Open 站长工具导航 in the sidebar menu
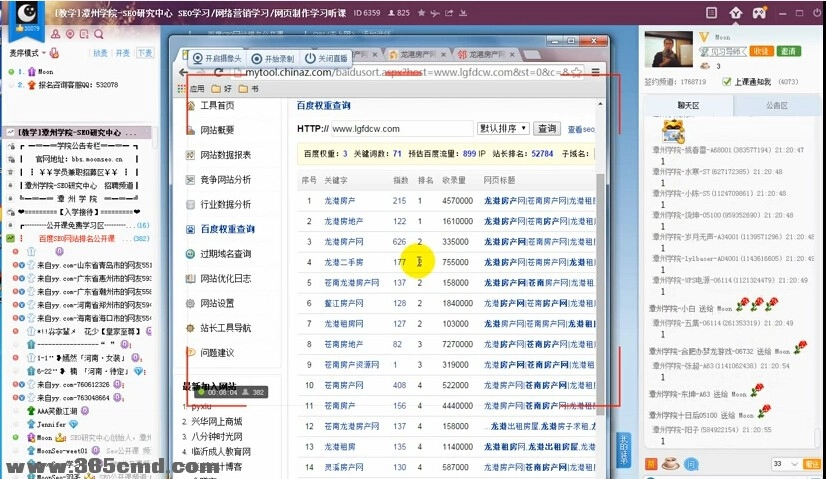This screenshot has height=479, width=826. click(x=225, y=328)
